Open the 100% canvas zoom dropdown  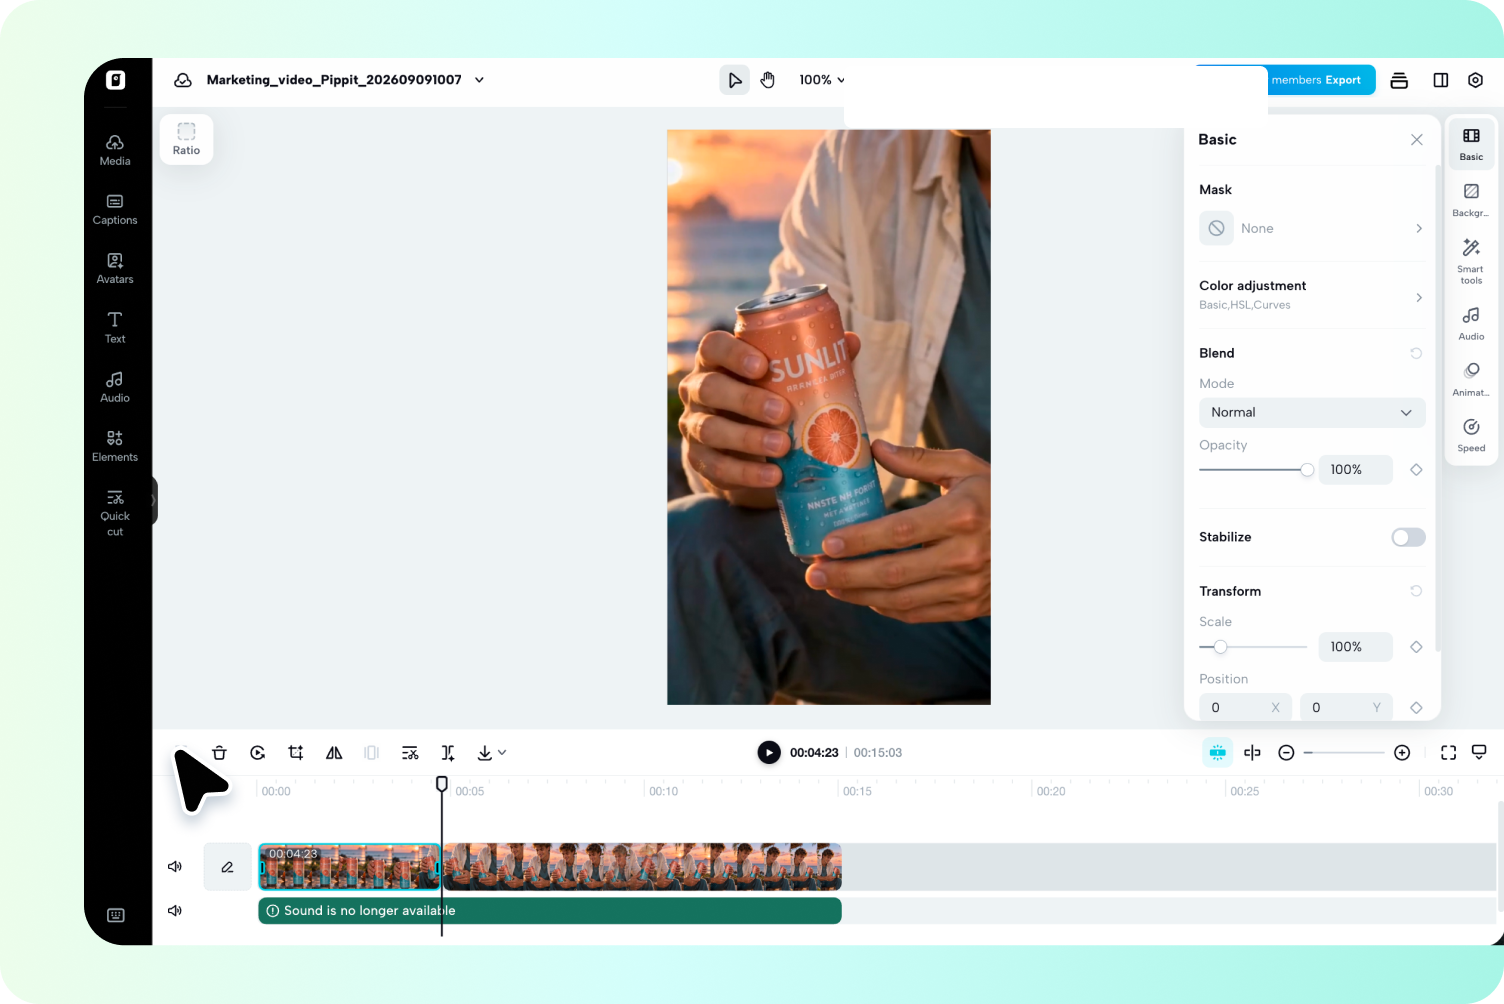tap(822, 80)
